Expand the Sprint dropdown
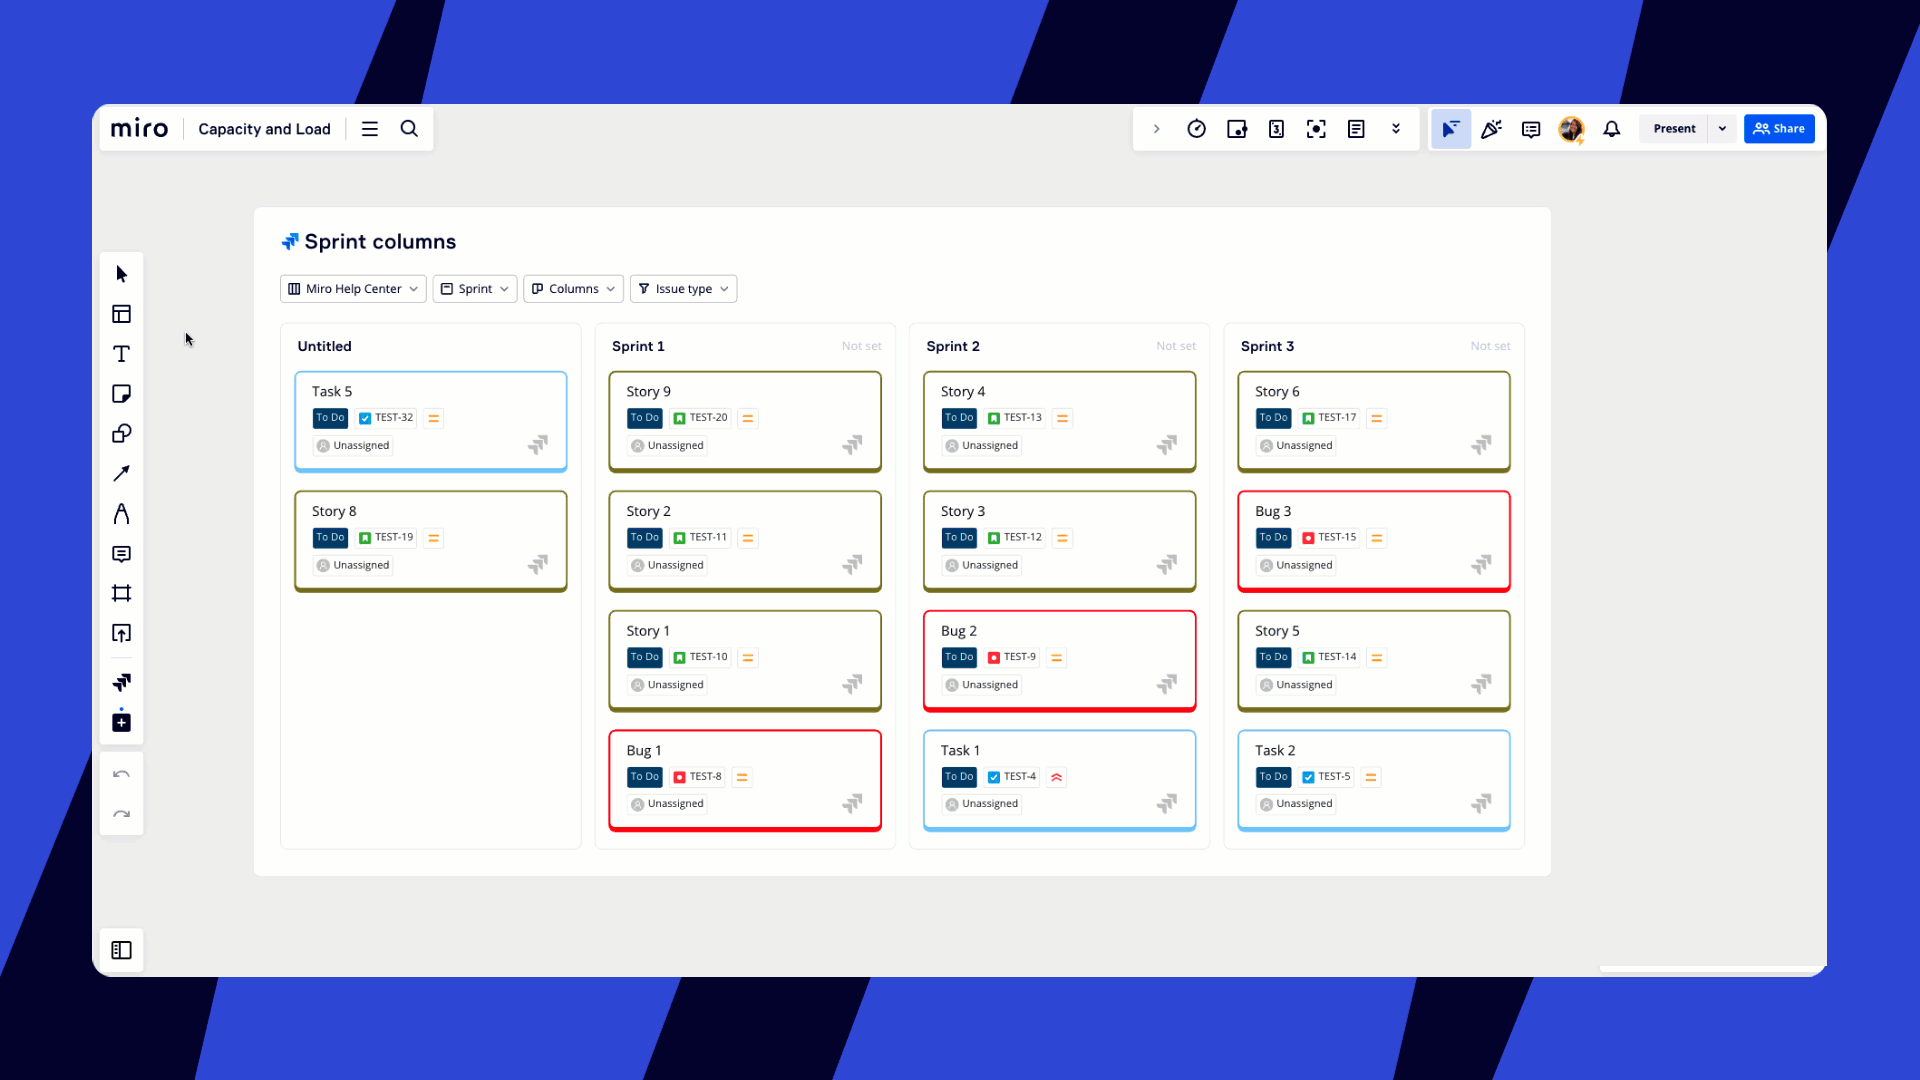Image resolution: width=1920 pixels, height=1080 pixels. click(474, 288)
